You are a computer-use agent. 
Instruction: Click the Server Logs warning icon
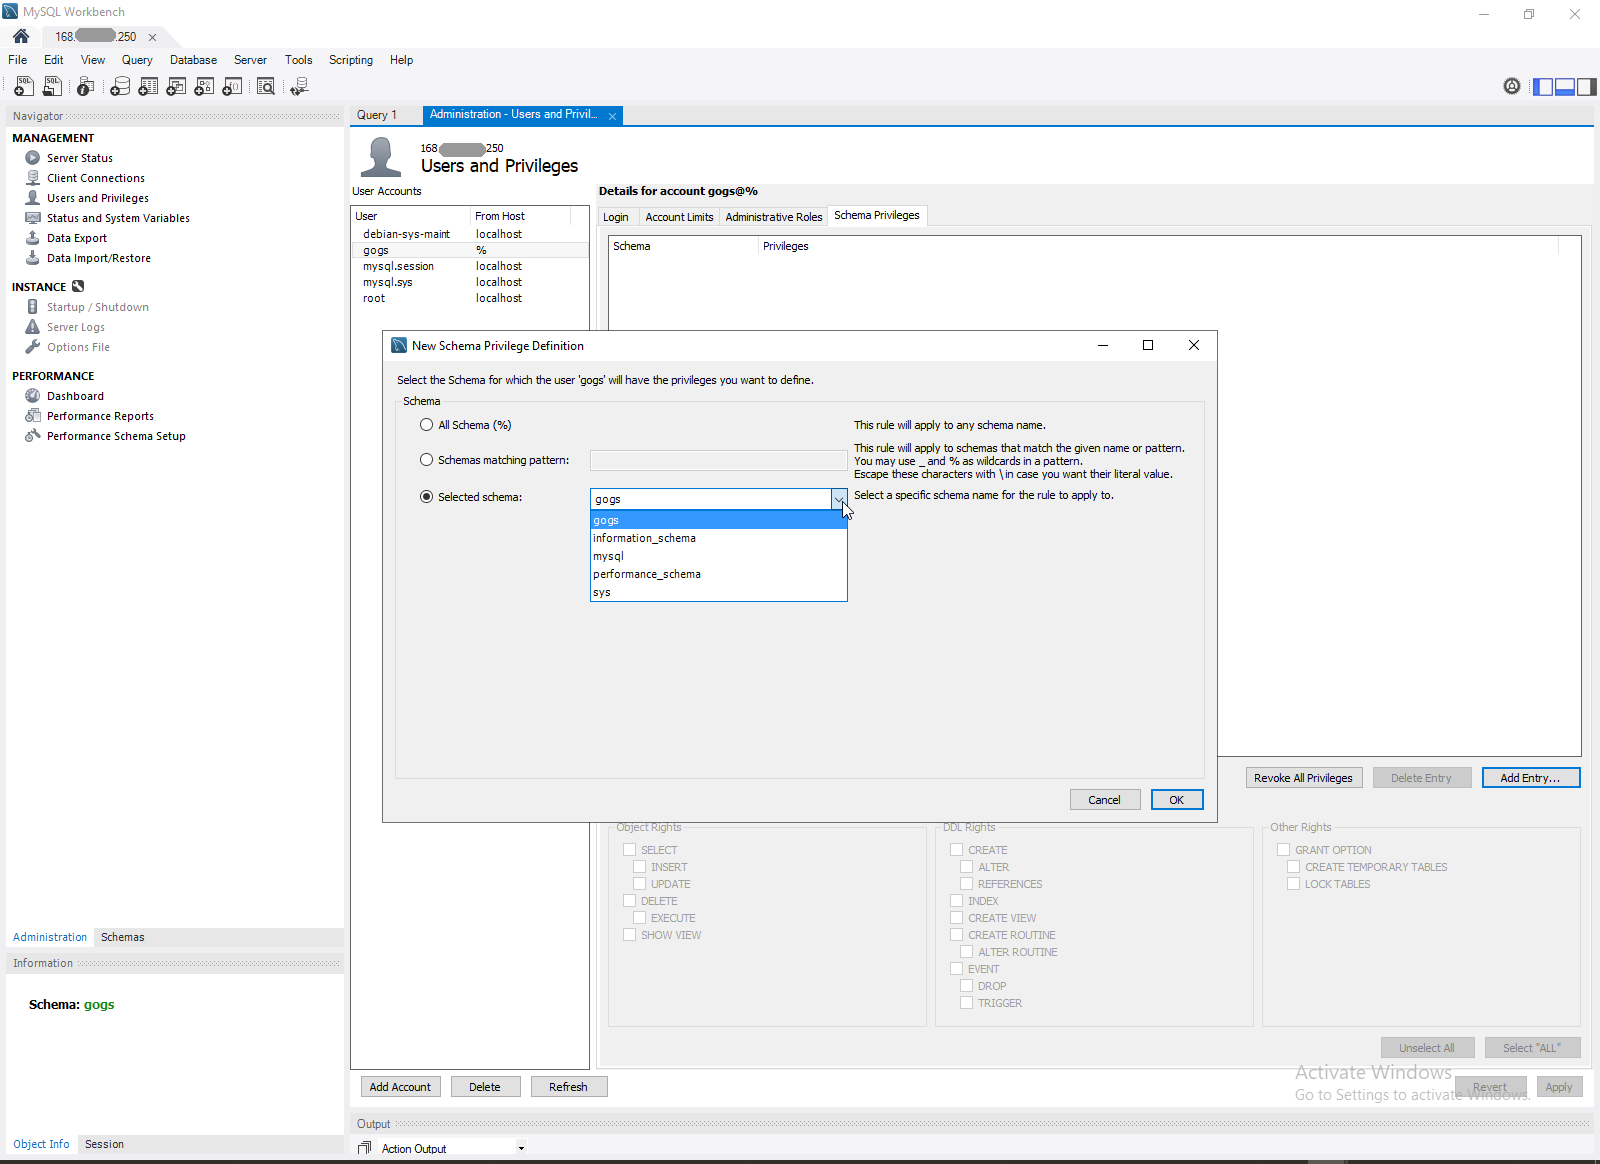(33, 327)
